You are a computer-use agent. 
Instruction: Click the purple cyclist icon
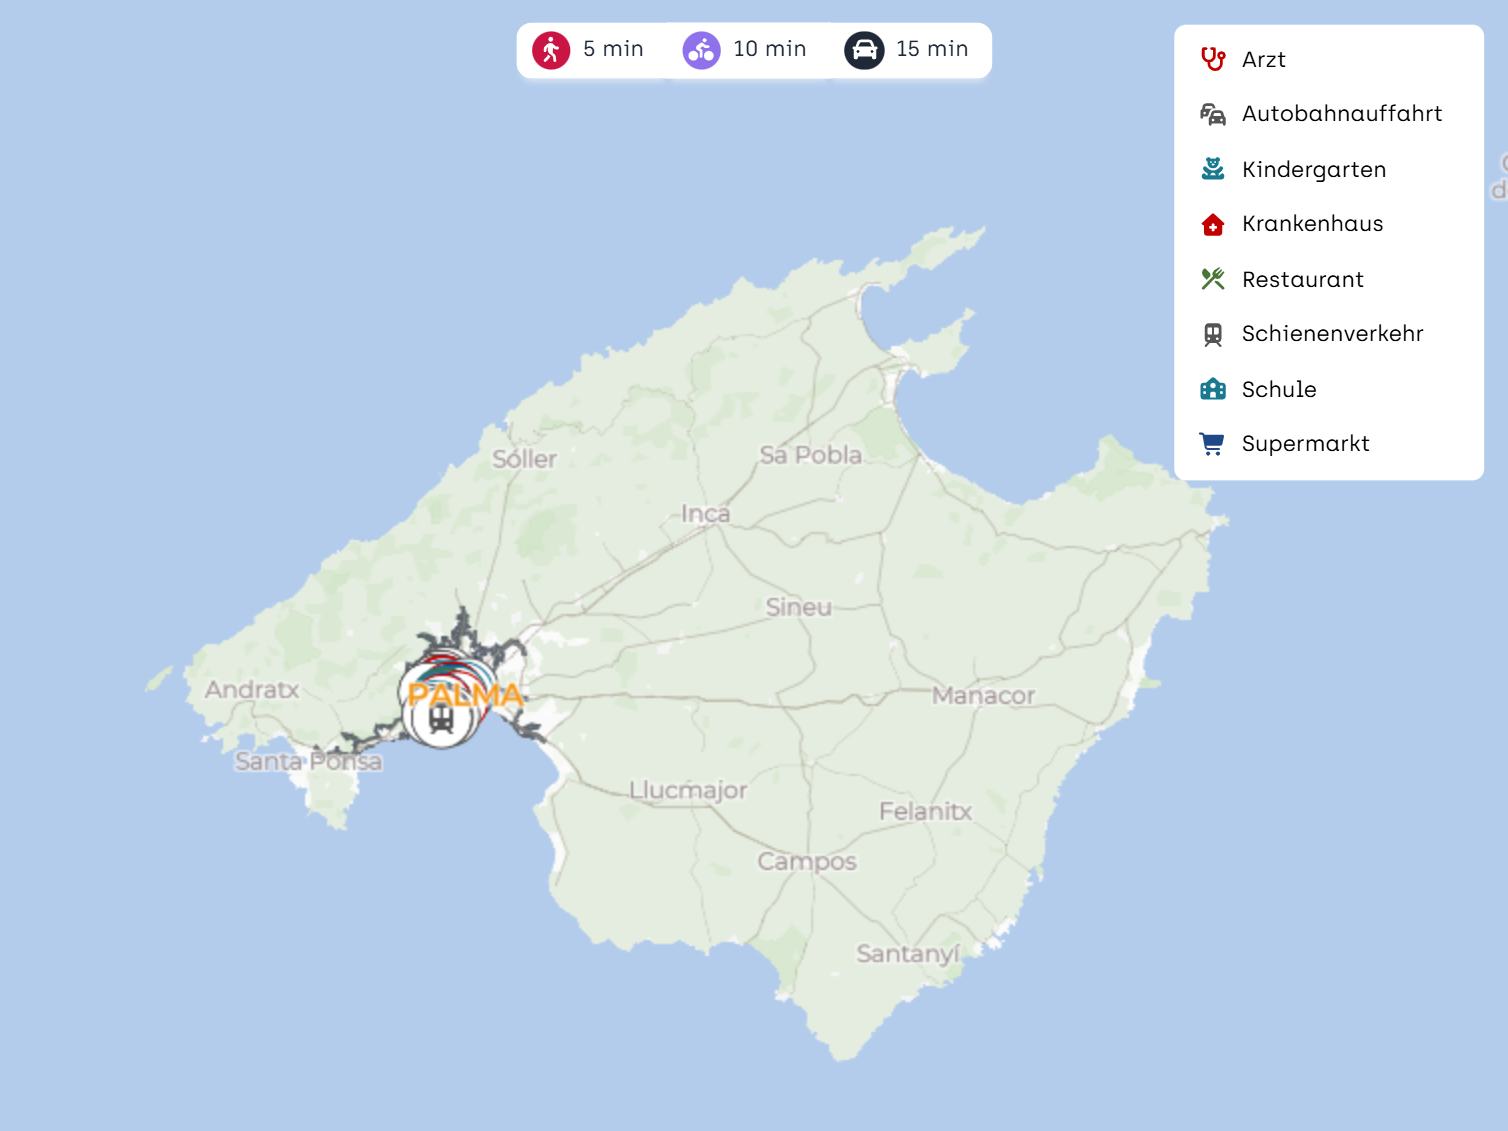(701, 50)
